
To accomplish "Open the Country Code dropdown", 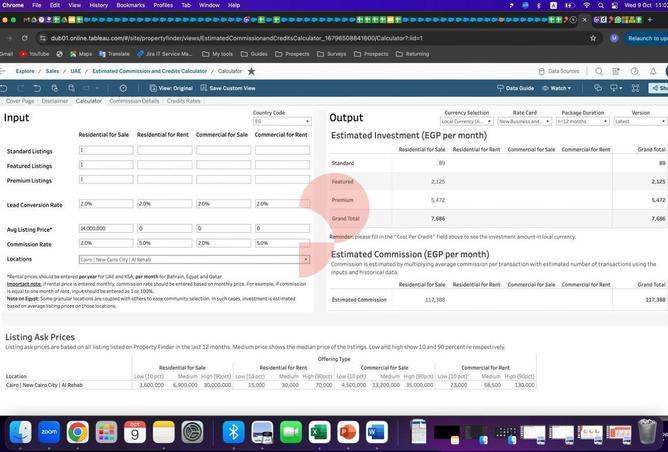I will pos(282,121).
